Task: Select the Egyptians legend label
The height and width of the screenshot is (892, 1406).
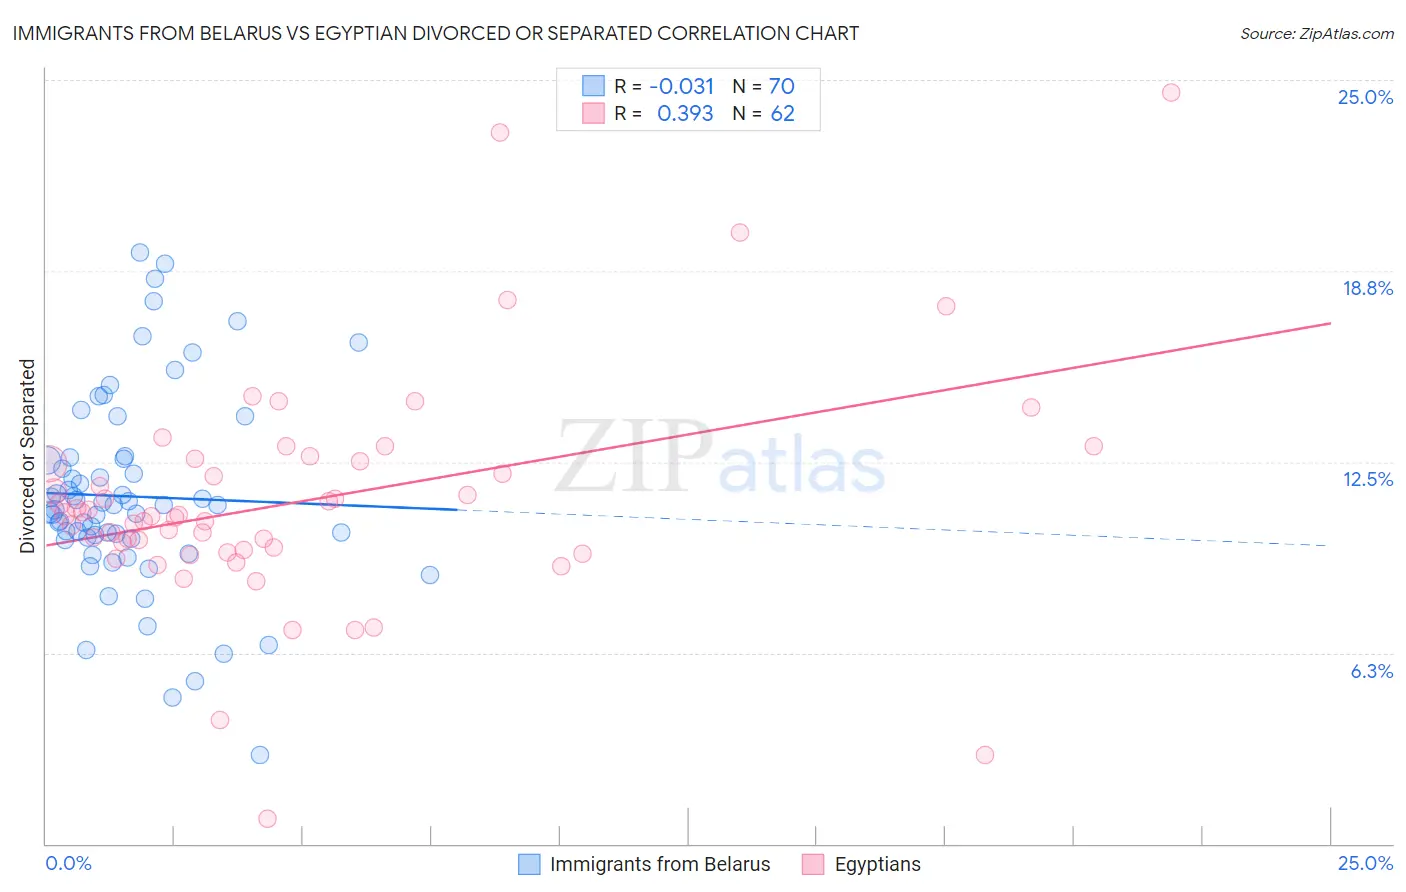Action: click(x=878, y=864)
